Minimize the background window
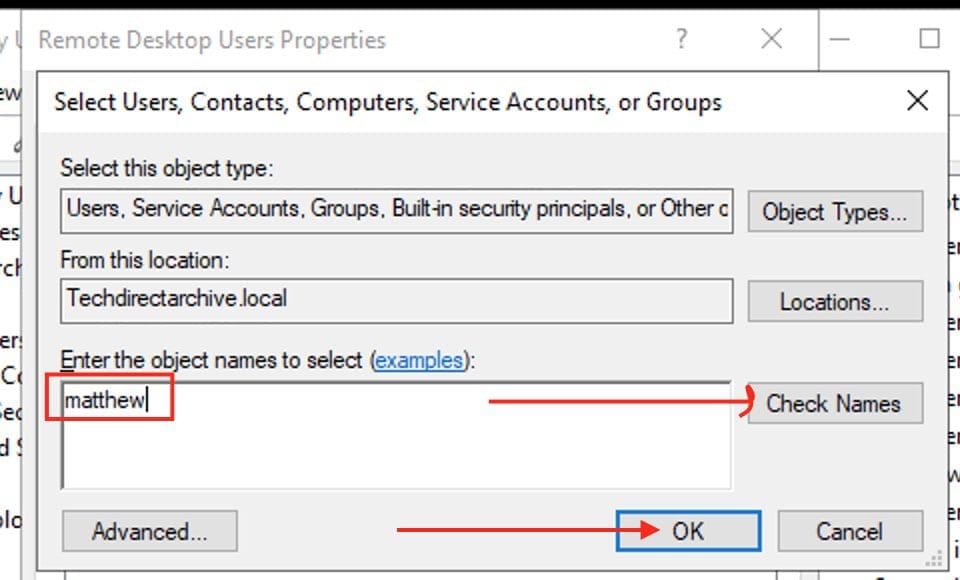 click(x=840, y=40)
